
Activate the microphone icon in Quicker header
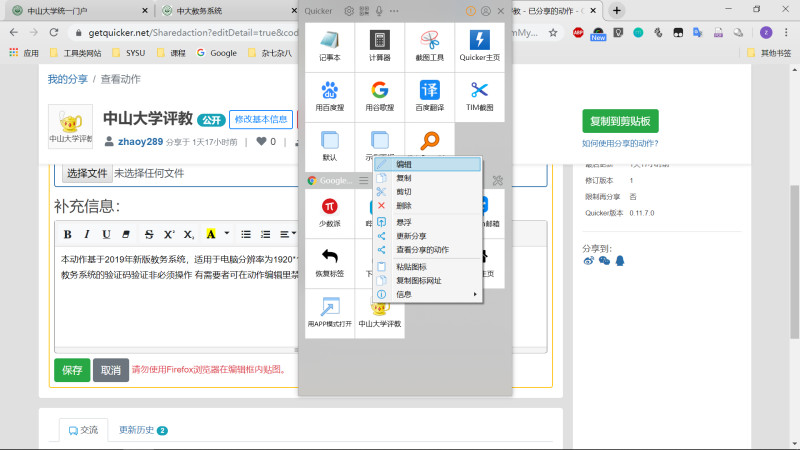[x=379, y=11]
